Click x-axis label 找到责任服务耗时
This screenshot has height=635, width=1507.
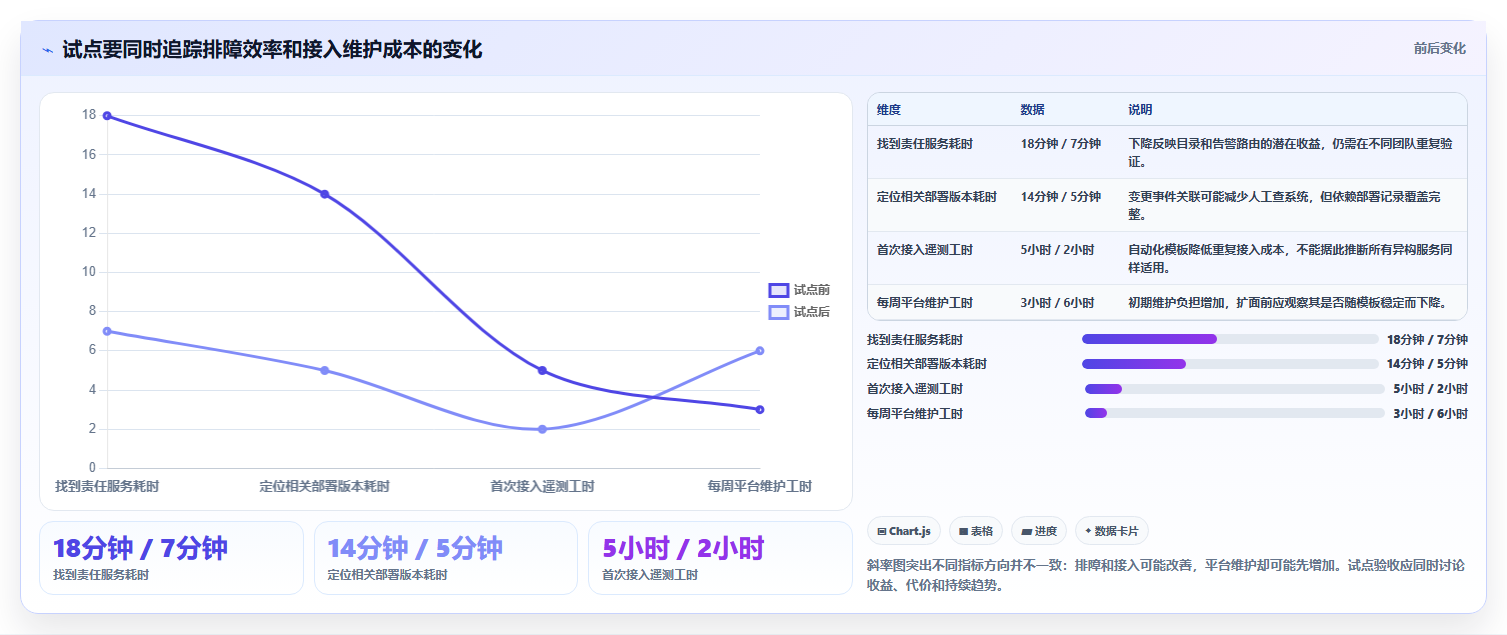coord(107,486)
